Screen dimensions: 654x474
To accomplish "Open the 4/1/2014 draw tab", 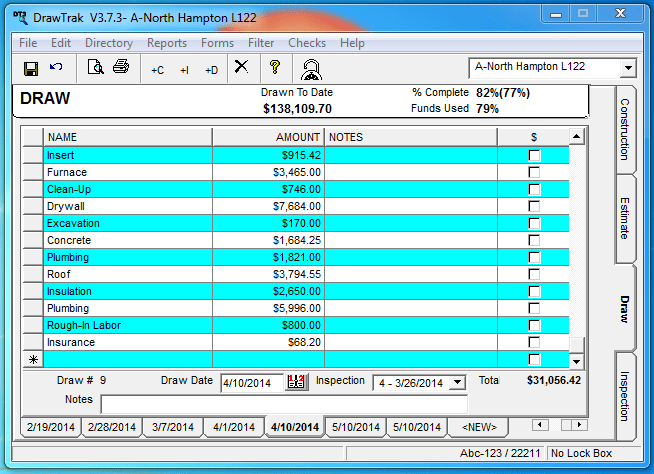I will click(x=234, y=427).
